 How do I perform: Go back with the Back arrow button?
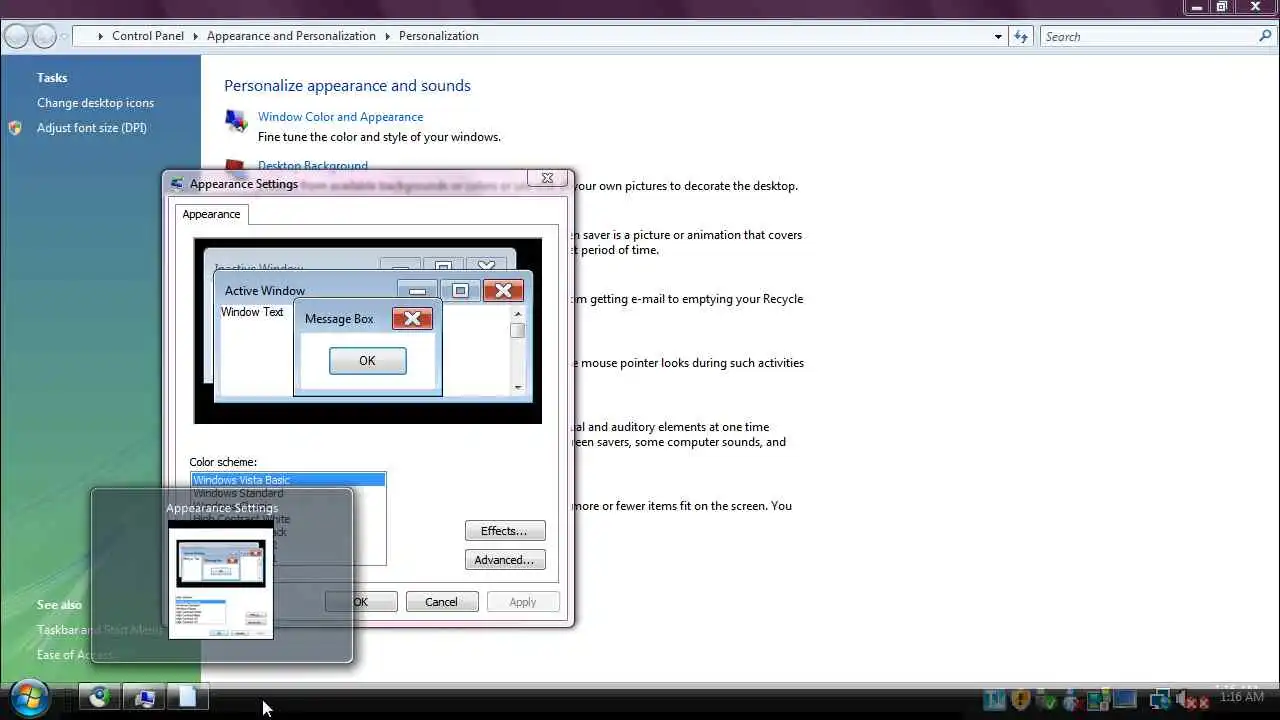point(17,37)
